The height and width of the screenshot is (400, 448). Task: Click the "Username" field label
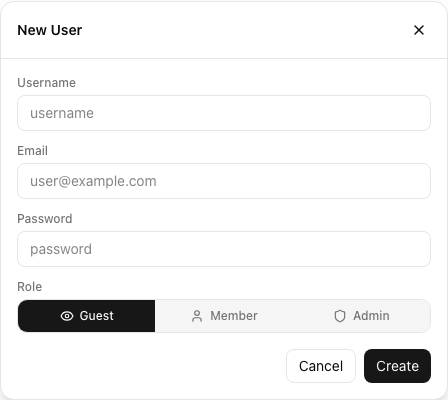click(x=46, y=83)
